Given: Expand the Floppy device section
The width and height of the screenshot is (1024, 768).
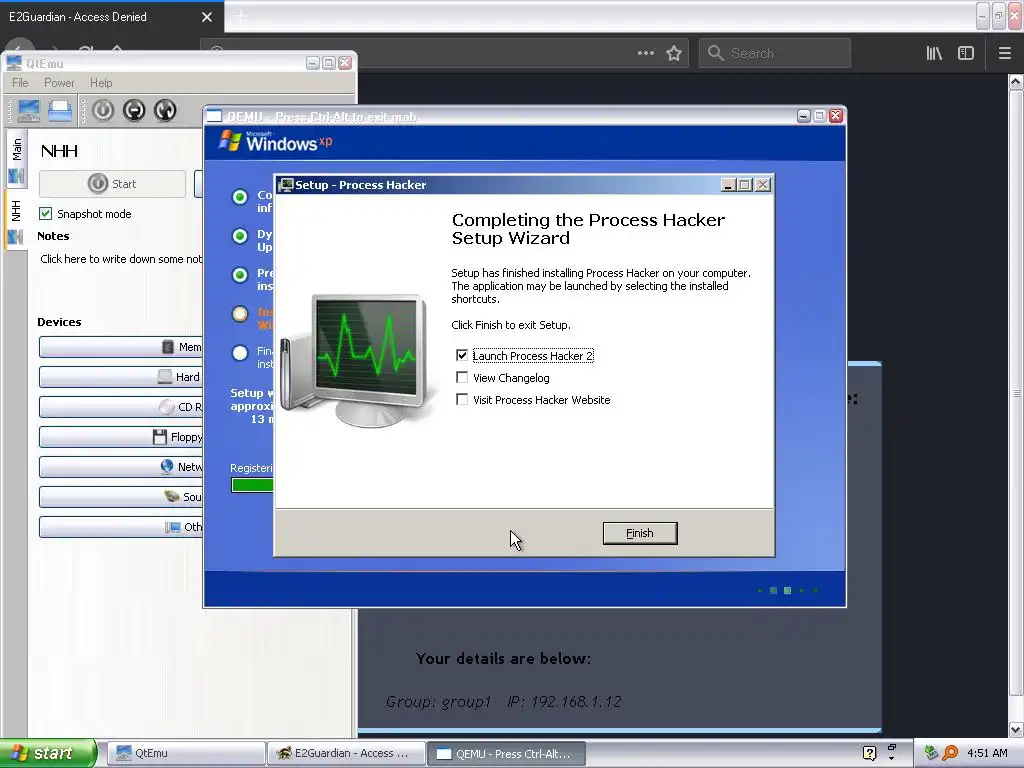Looking at the screenshot, I should click(x=121, y=437).
